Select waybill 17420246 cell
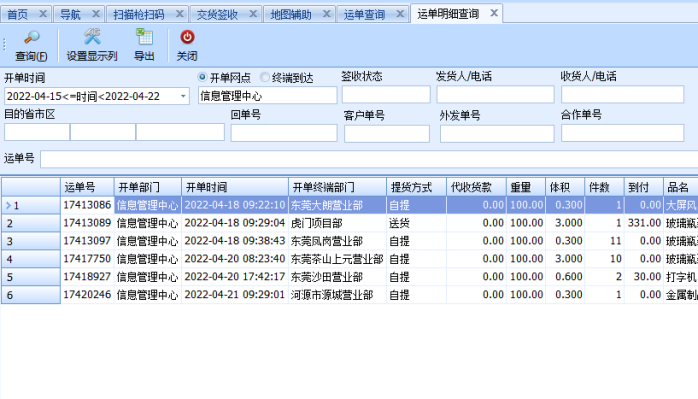Viewport: 698px width, 399px height. pos(87,295)
